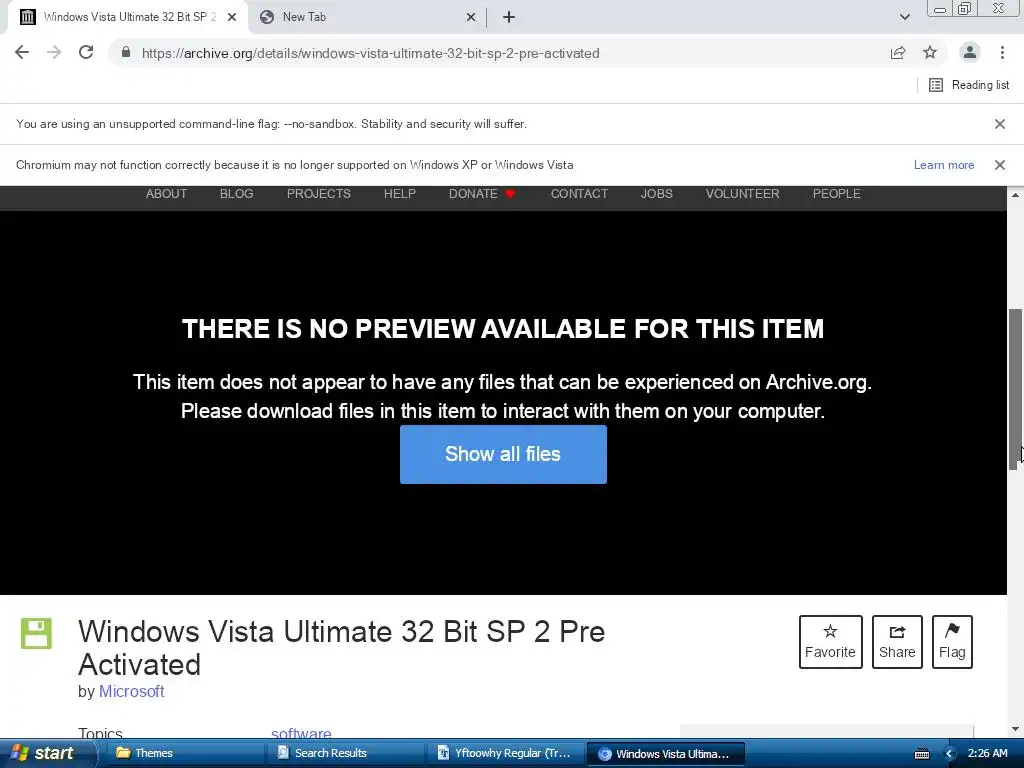Click the Flag button
1024x768 pixels.
tap(952, 641)
